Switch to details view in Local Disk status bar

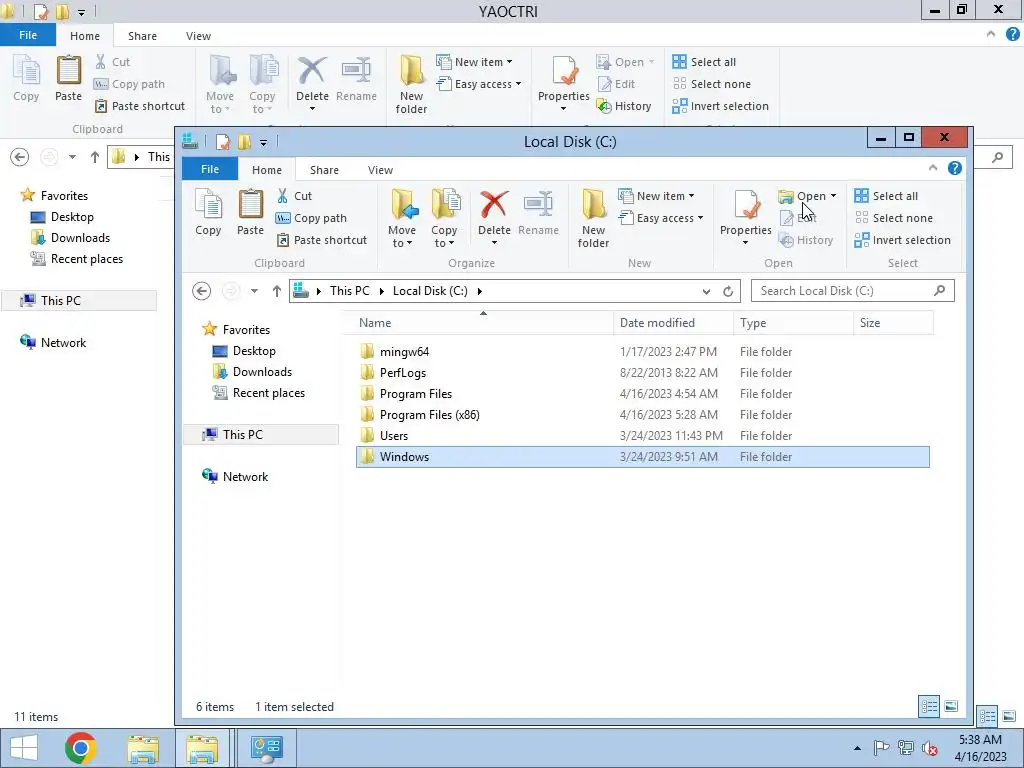tap(929, 706)
